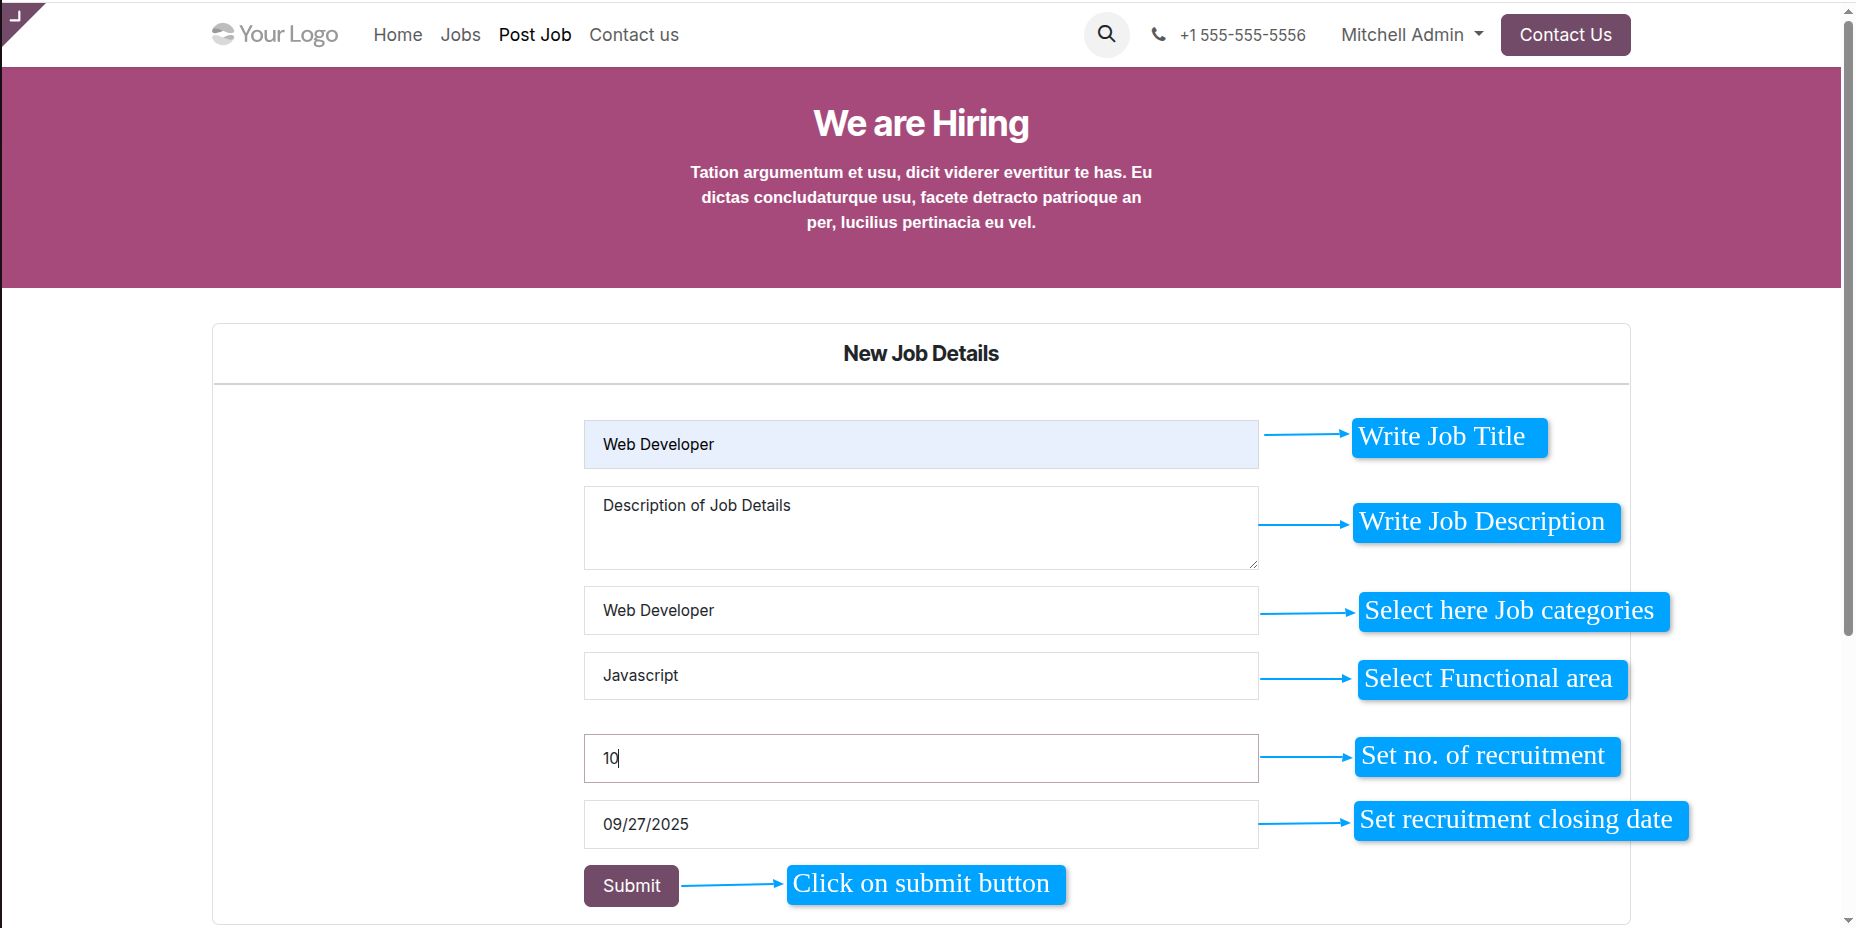Click the Web Developer job title field
1856x928 pixels.
pos(920,444)
